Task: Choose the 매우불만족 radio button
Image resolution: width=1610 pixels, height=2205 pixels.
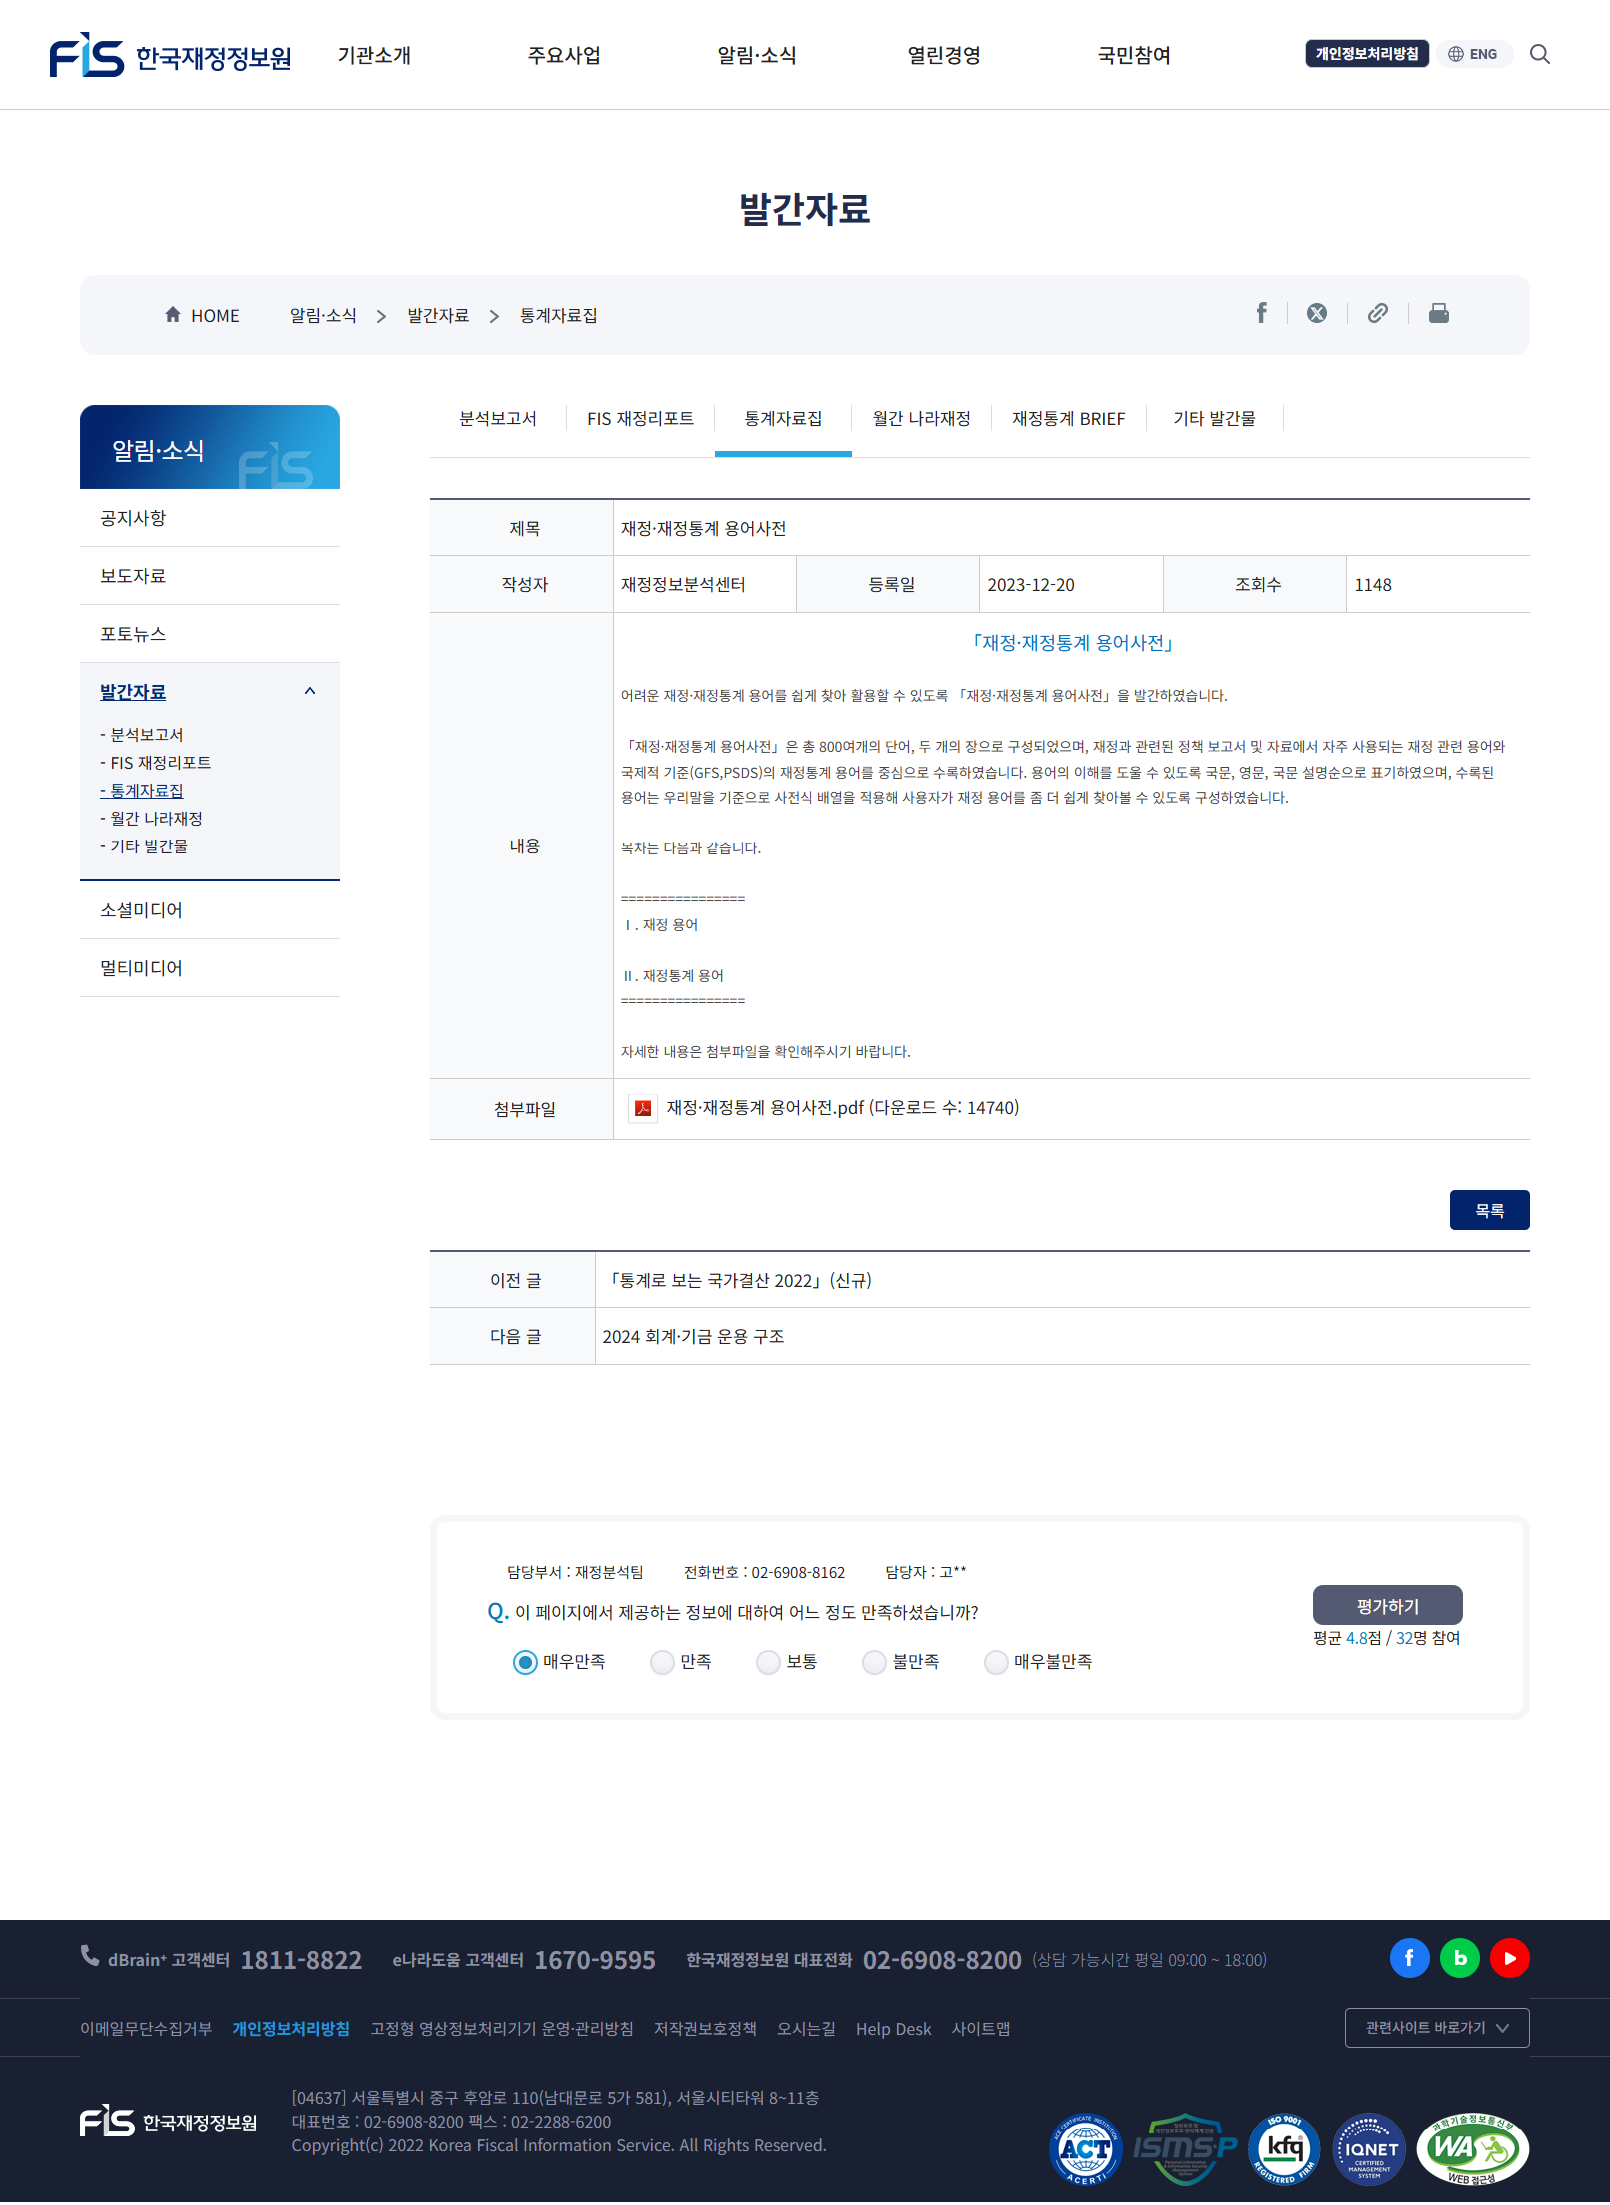Action: [996, 1662]
